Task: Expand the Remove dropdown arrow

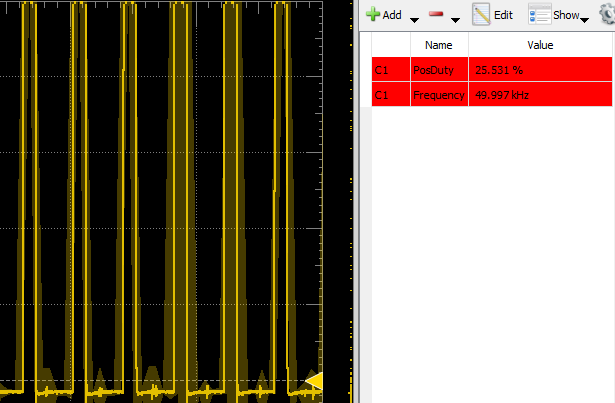Action: tap(457, 19)
